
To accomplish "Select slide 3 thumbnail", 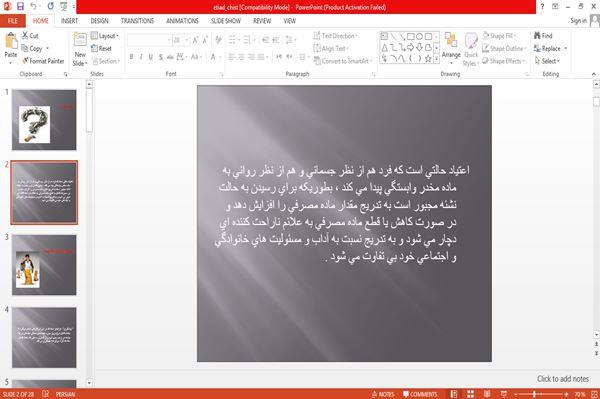I will click(x=44, y=265).
